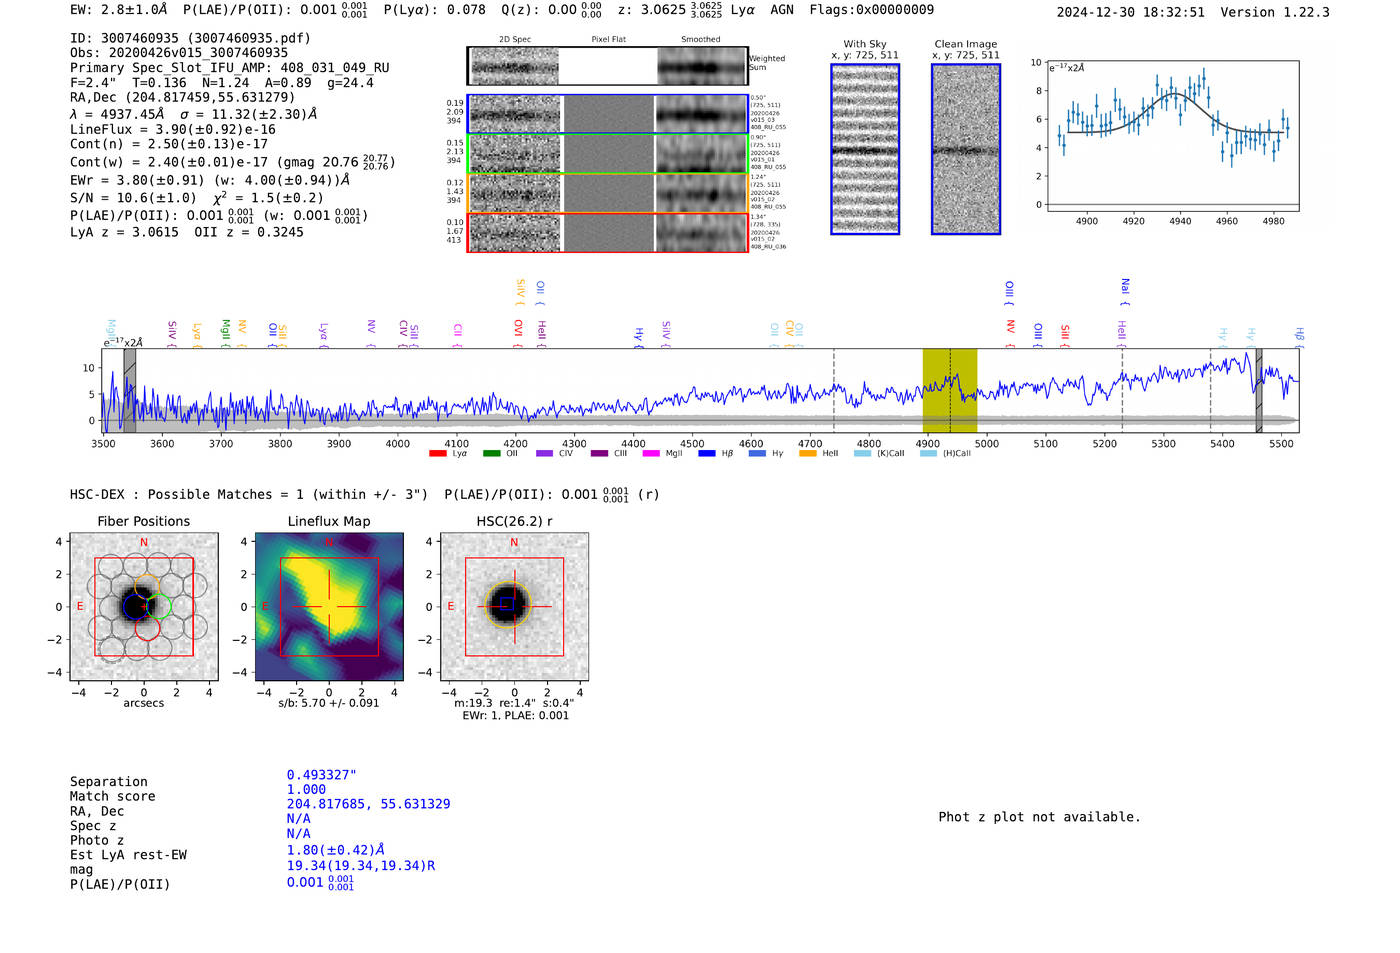Click the green OII legend swatch

[491, 454]
